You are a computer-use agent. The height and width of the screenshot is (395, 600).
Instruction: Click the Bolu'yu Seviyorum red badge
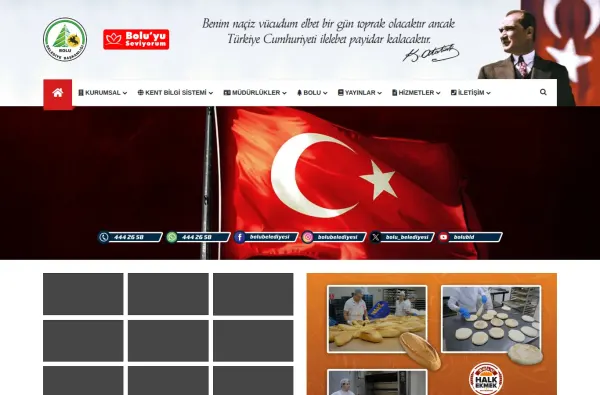[136, 39]
